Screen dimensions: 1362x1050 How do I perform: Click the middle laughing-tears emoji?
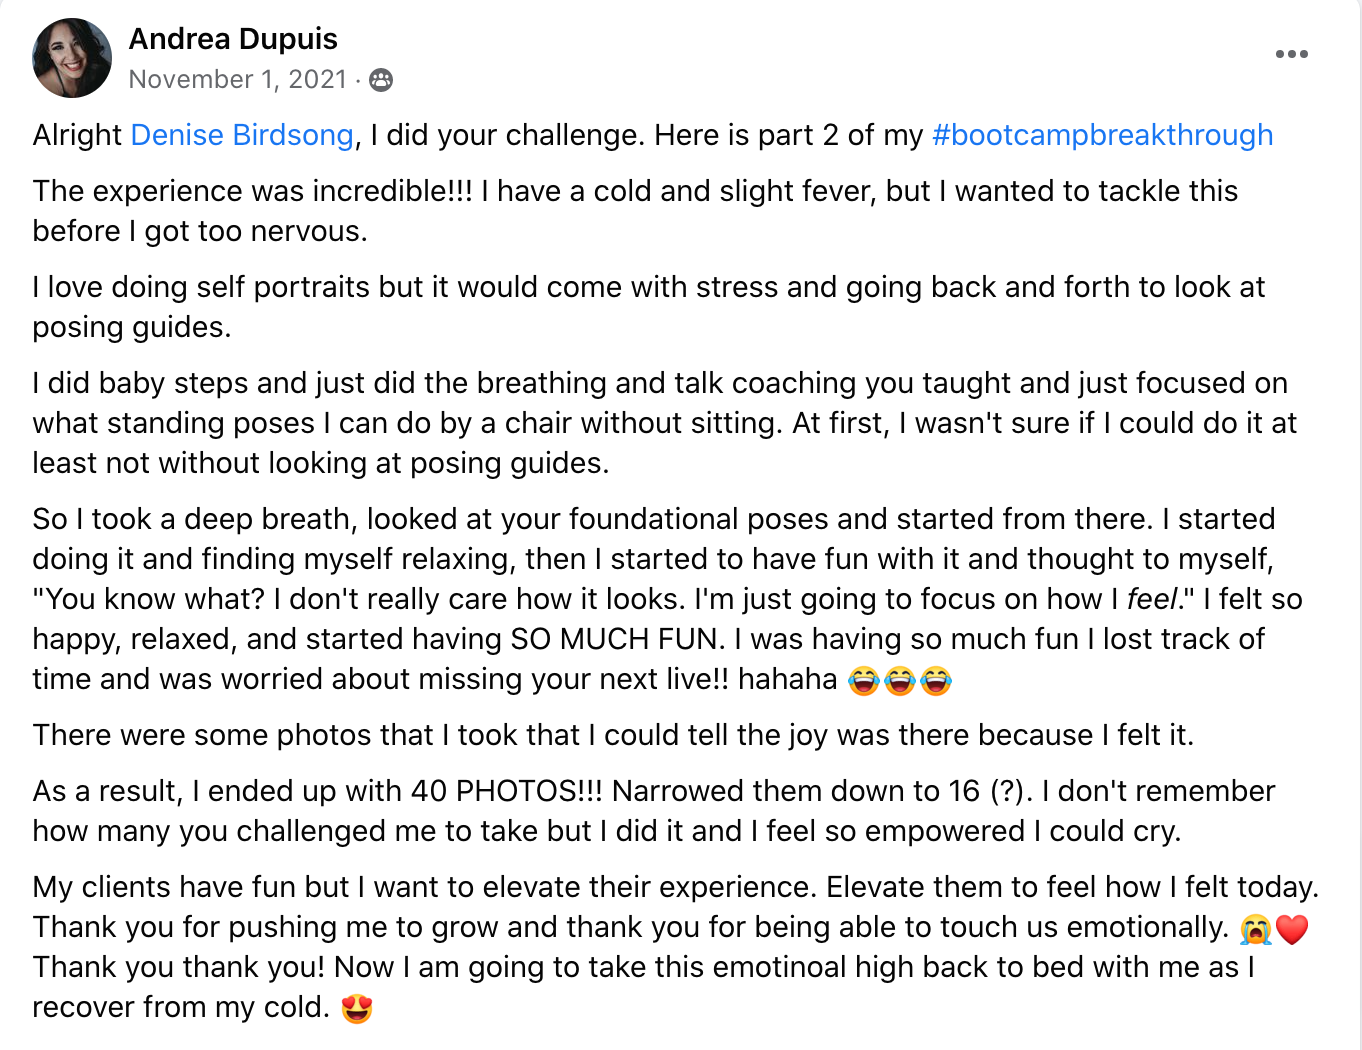pyautogui.click(x=900, y=680)
